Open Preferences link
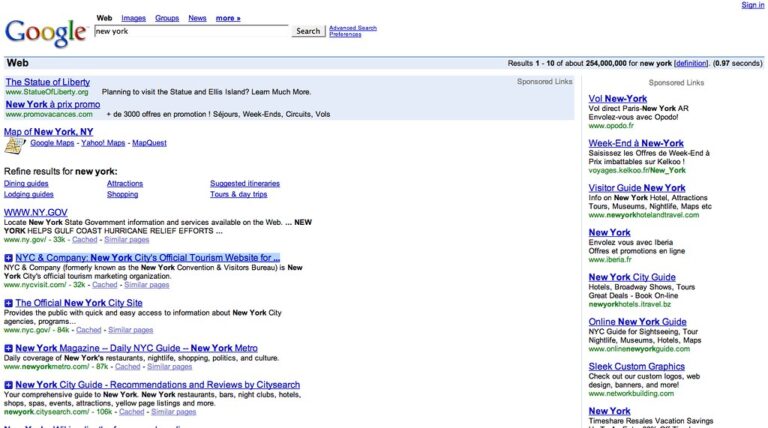 coord(345,34)
